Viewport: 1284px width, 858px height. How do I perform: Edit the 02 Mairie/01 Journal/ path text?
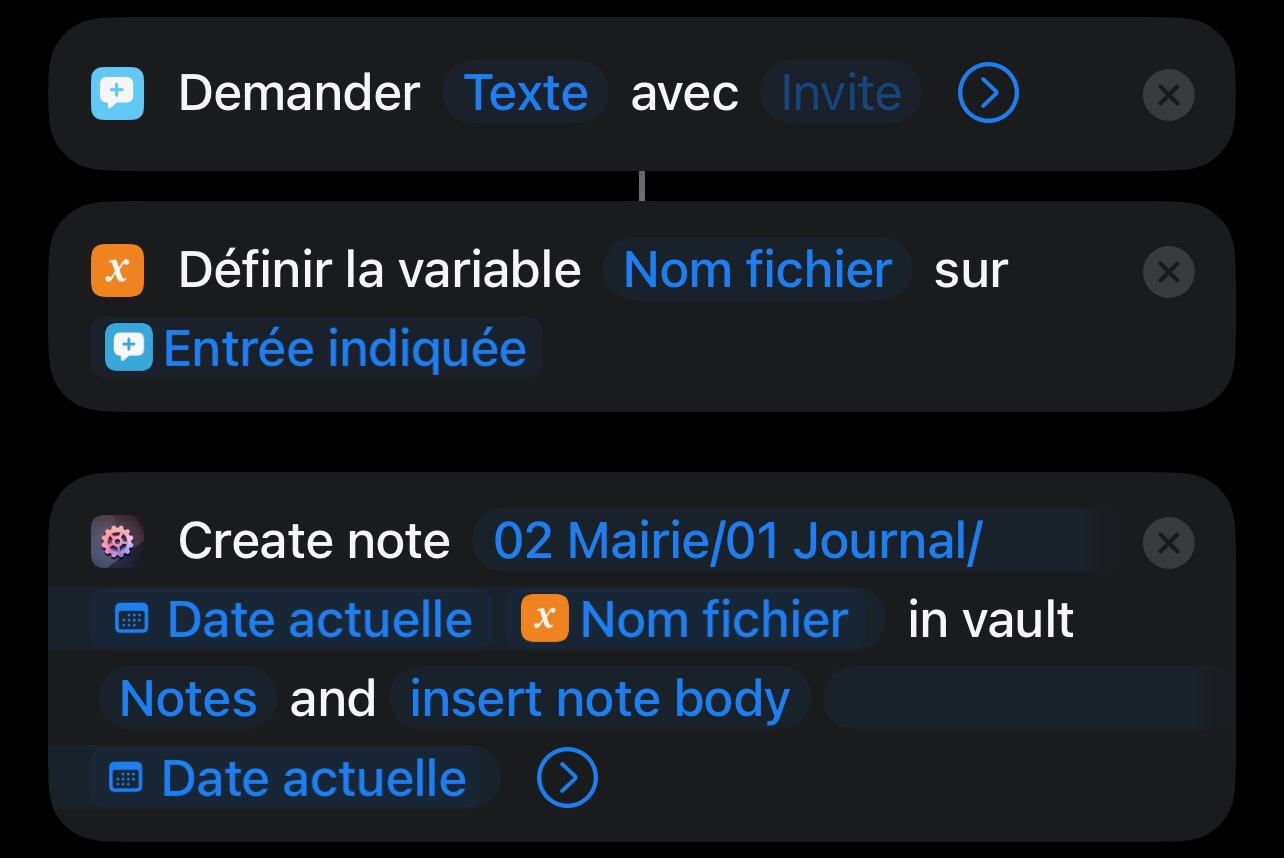pos(737,541)
